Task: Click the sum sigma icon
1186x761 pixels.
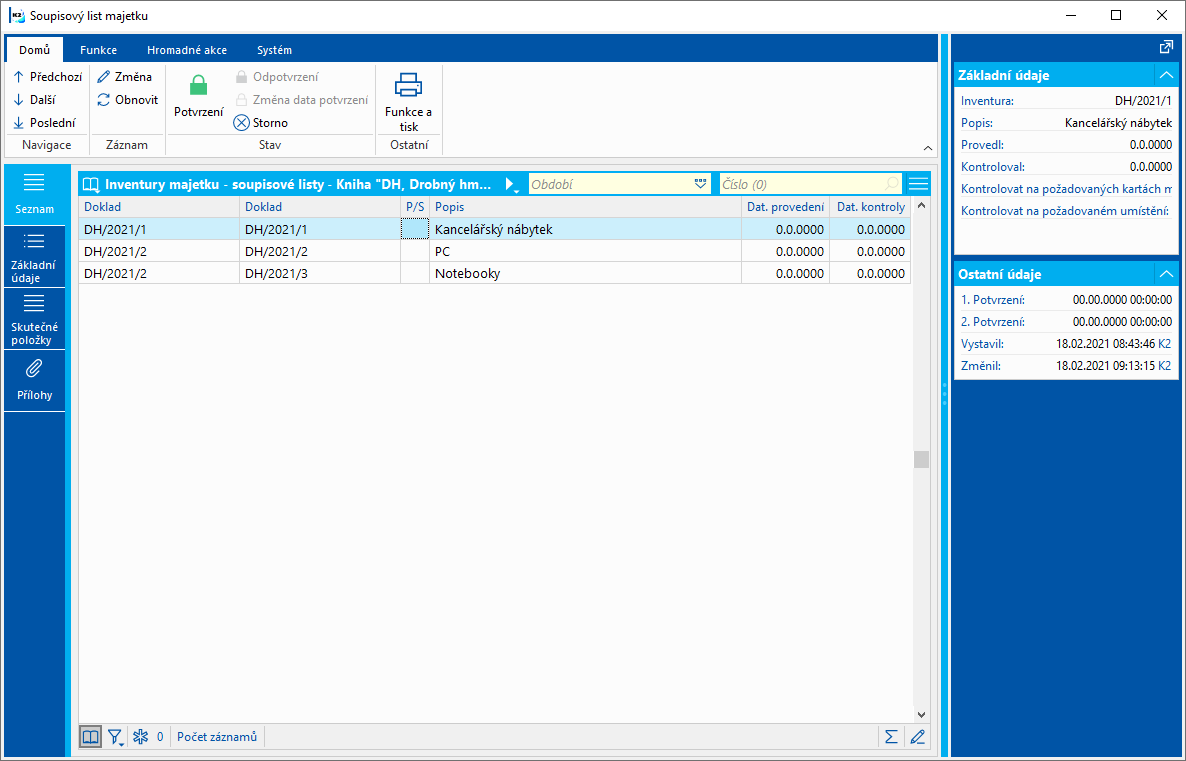Action: (x=890, y=737)
